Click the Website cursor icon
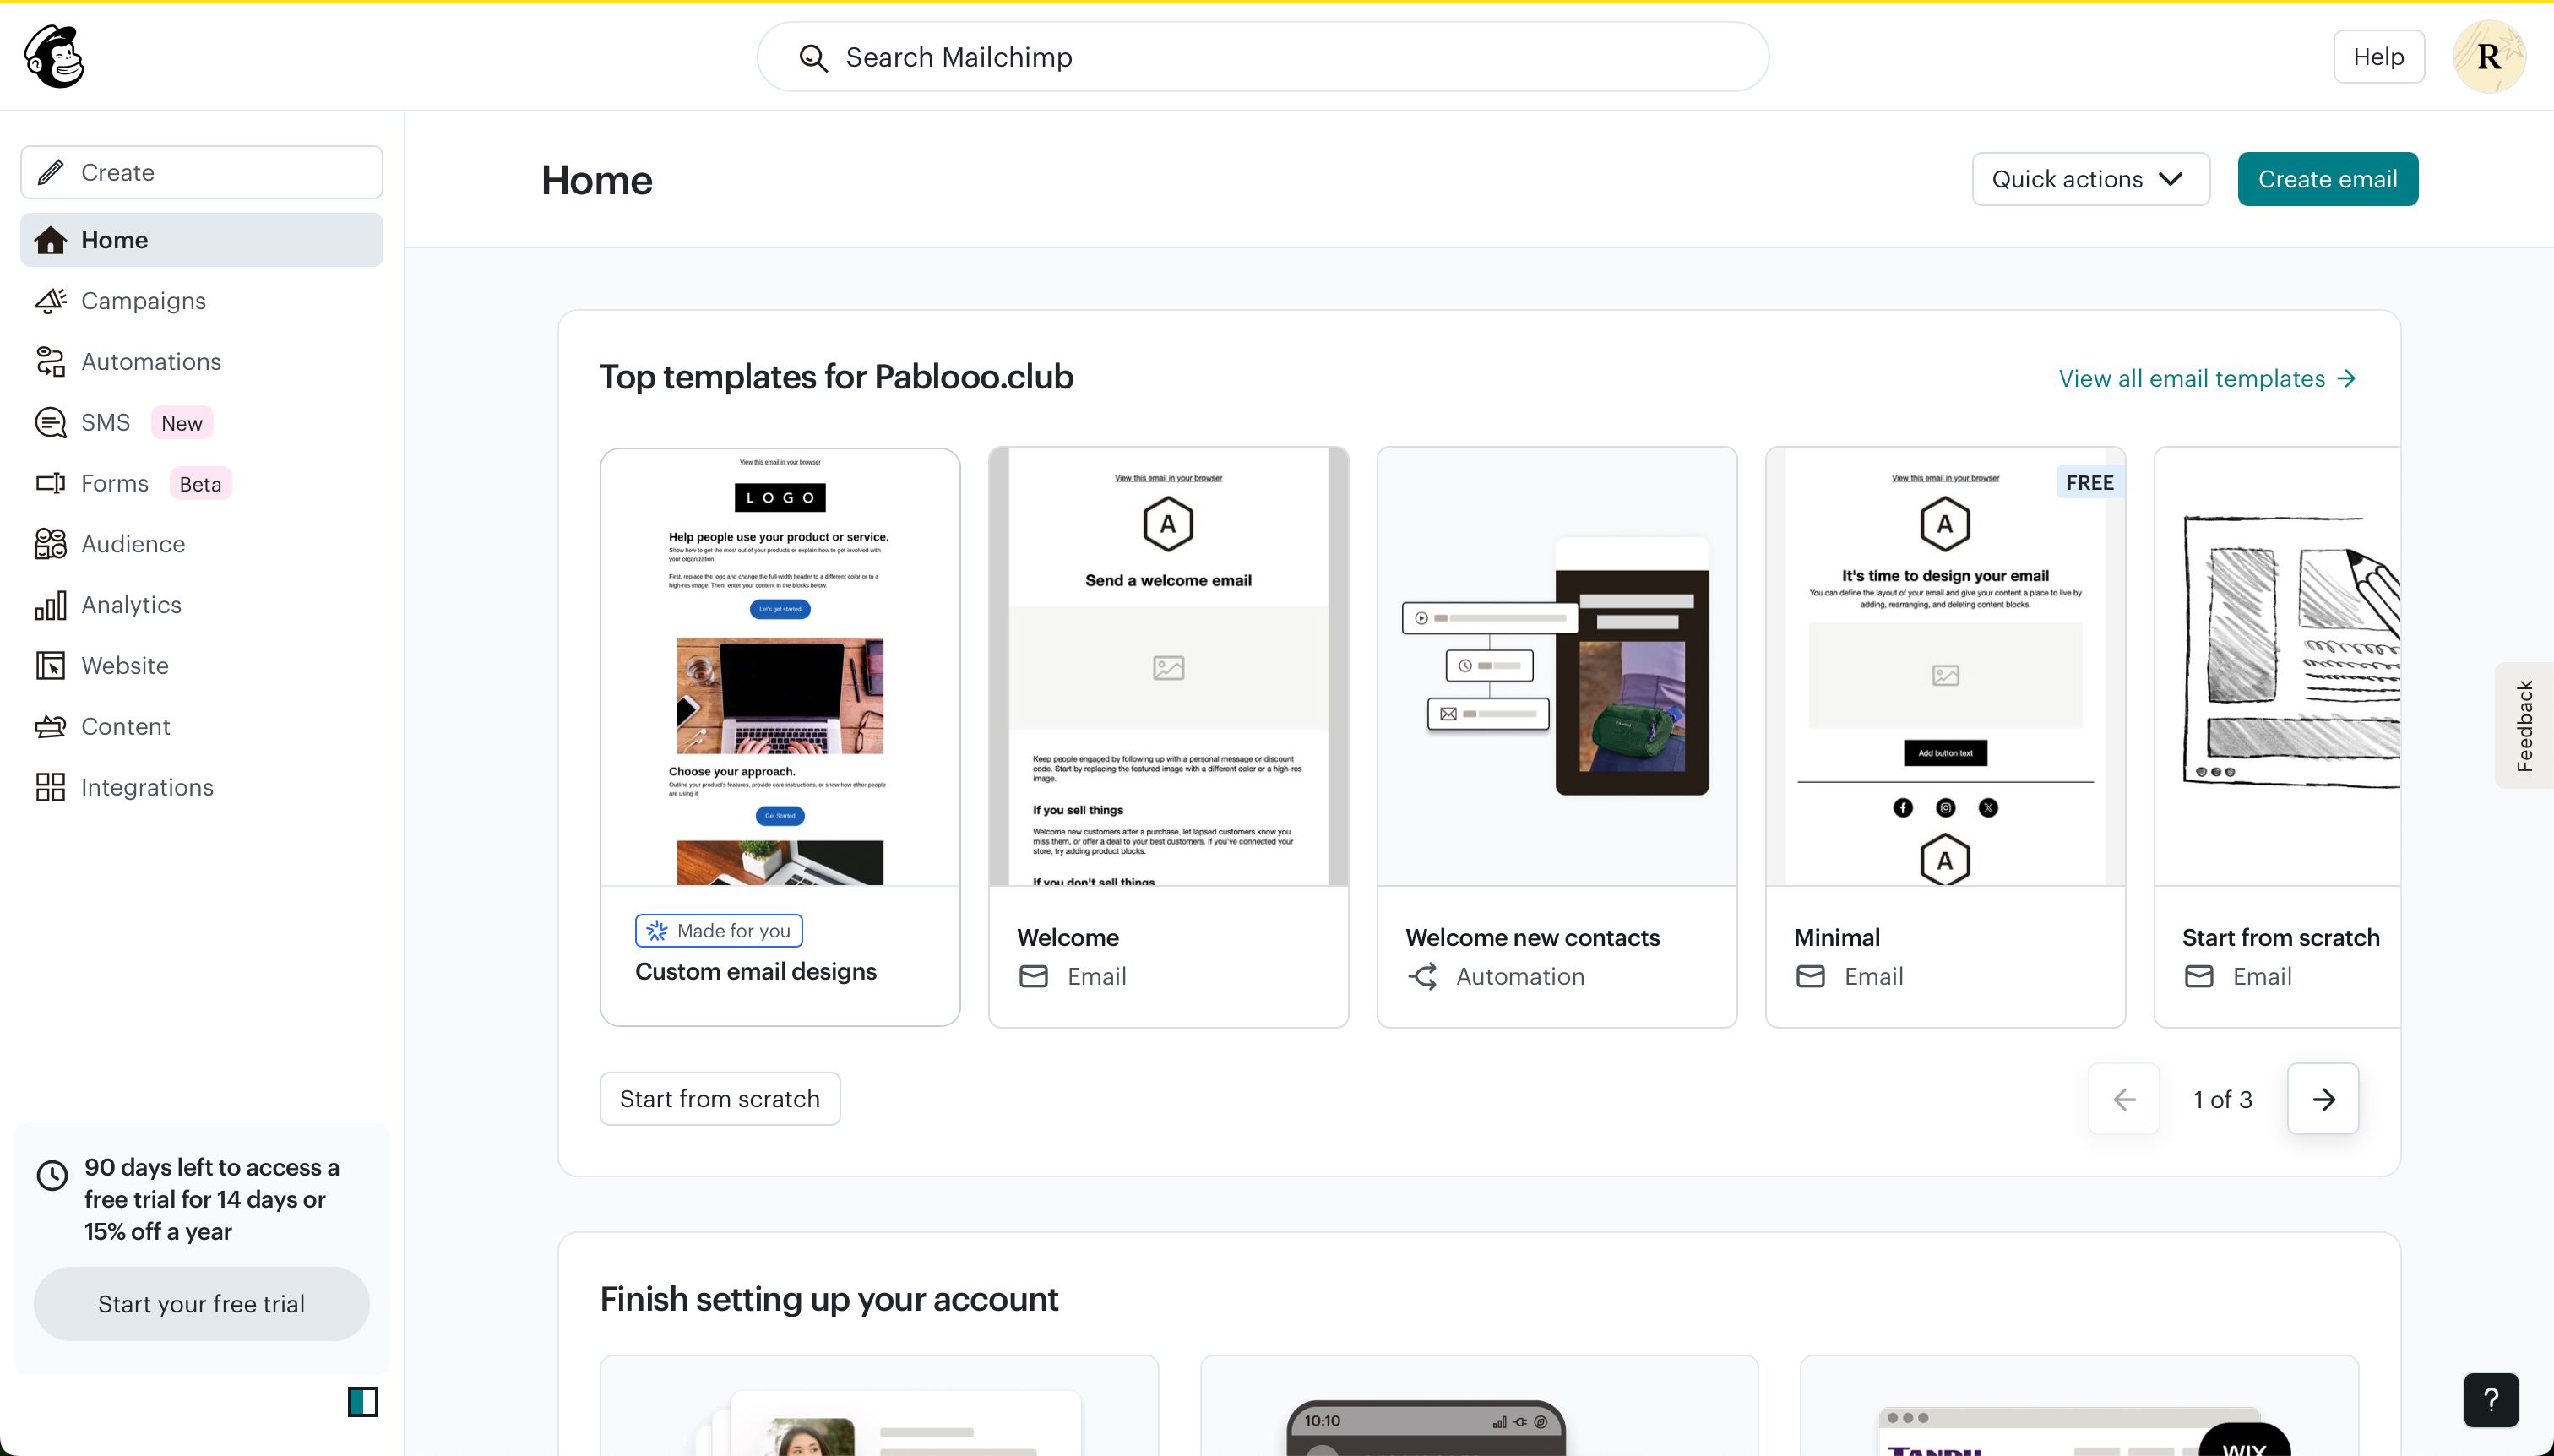This screenshot has height=1456, width=2554. [50, 666]
